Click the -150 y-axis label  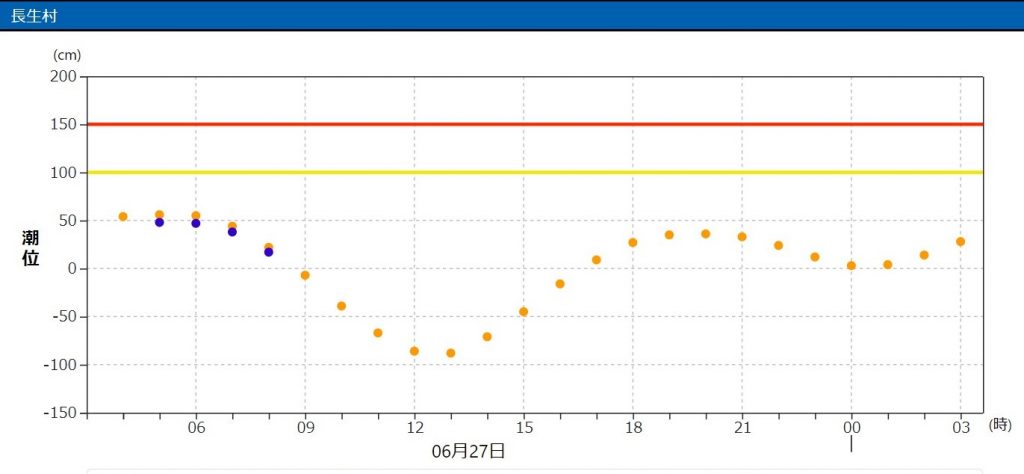point(61,413)
